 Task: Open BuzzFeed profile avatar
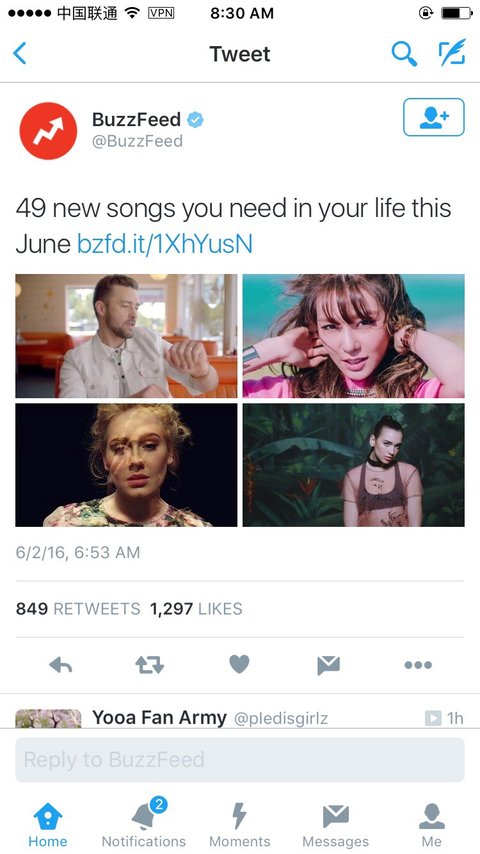coord(48,131)
